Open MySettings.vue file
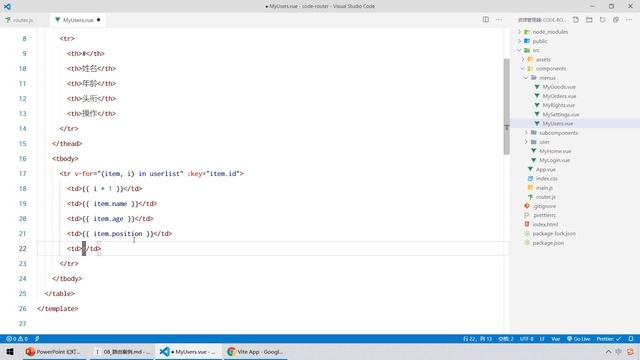Image resolution: width=640 pixels, height=360 pixels. pos(561,115)
